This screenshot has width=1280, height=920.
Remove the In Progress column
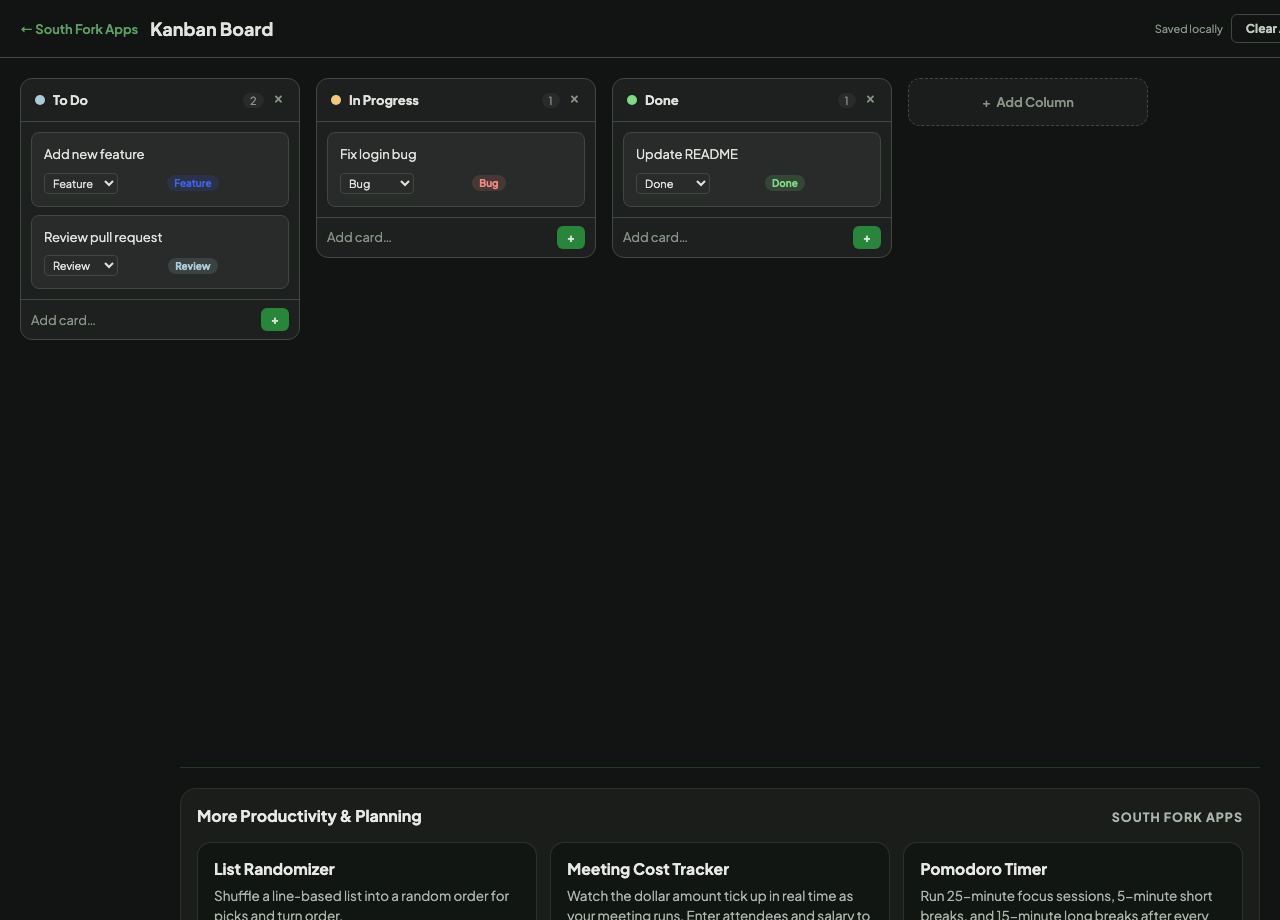[x=574, y=100]
